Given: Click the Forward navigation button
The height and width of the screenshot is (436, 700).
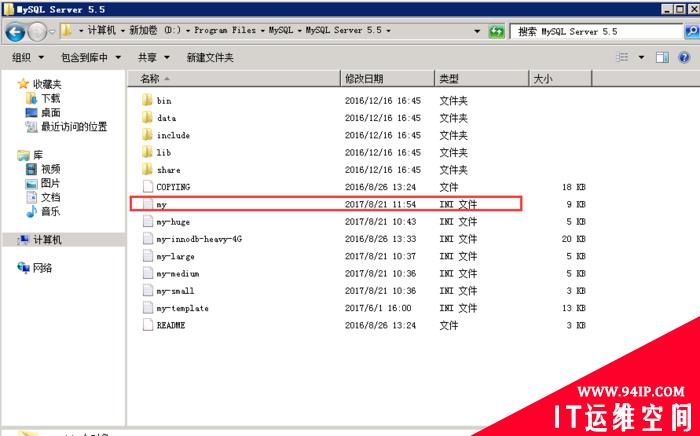Looking at the screenshot, I should point(37,32).
